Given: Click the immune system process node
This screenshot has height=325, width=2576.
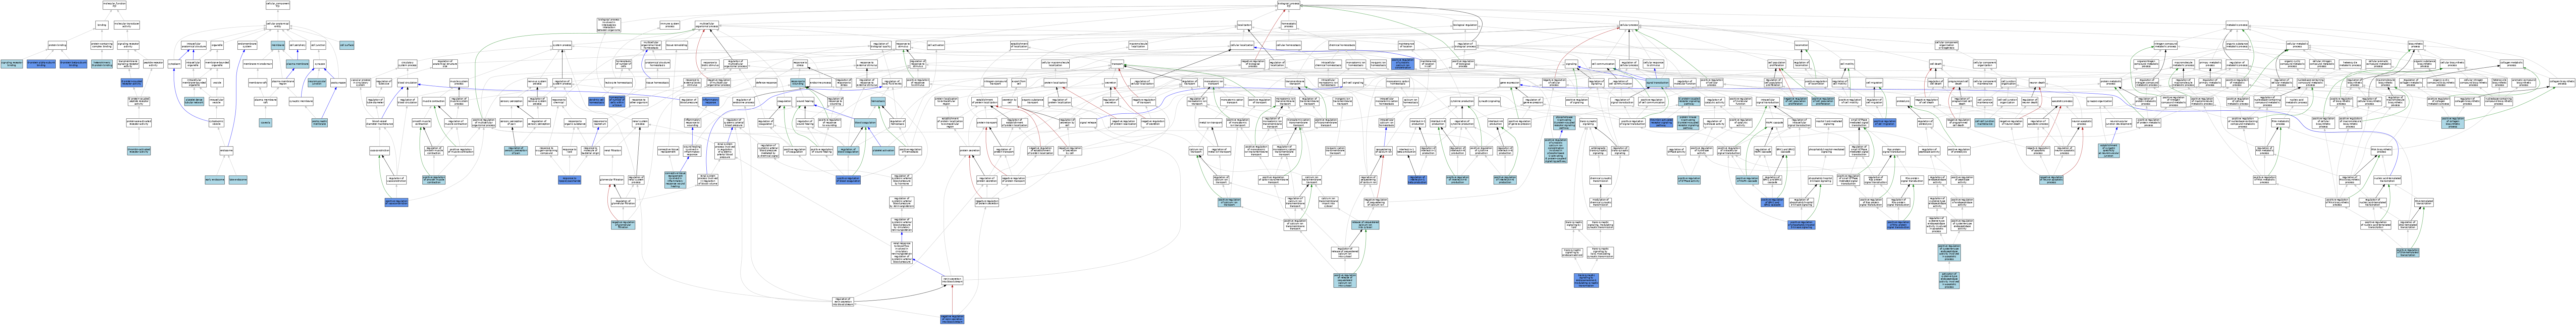Looking at the screenshot, I should tap(670, 25).
